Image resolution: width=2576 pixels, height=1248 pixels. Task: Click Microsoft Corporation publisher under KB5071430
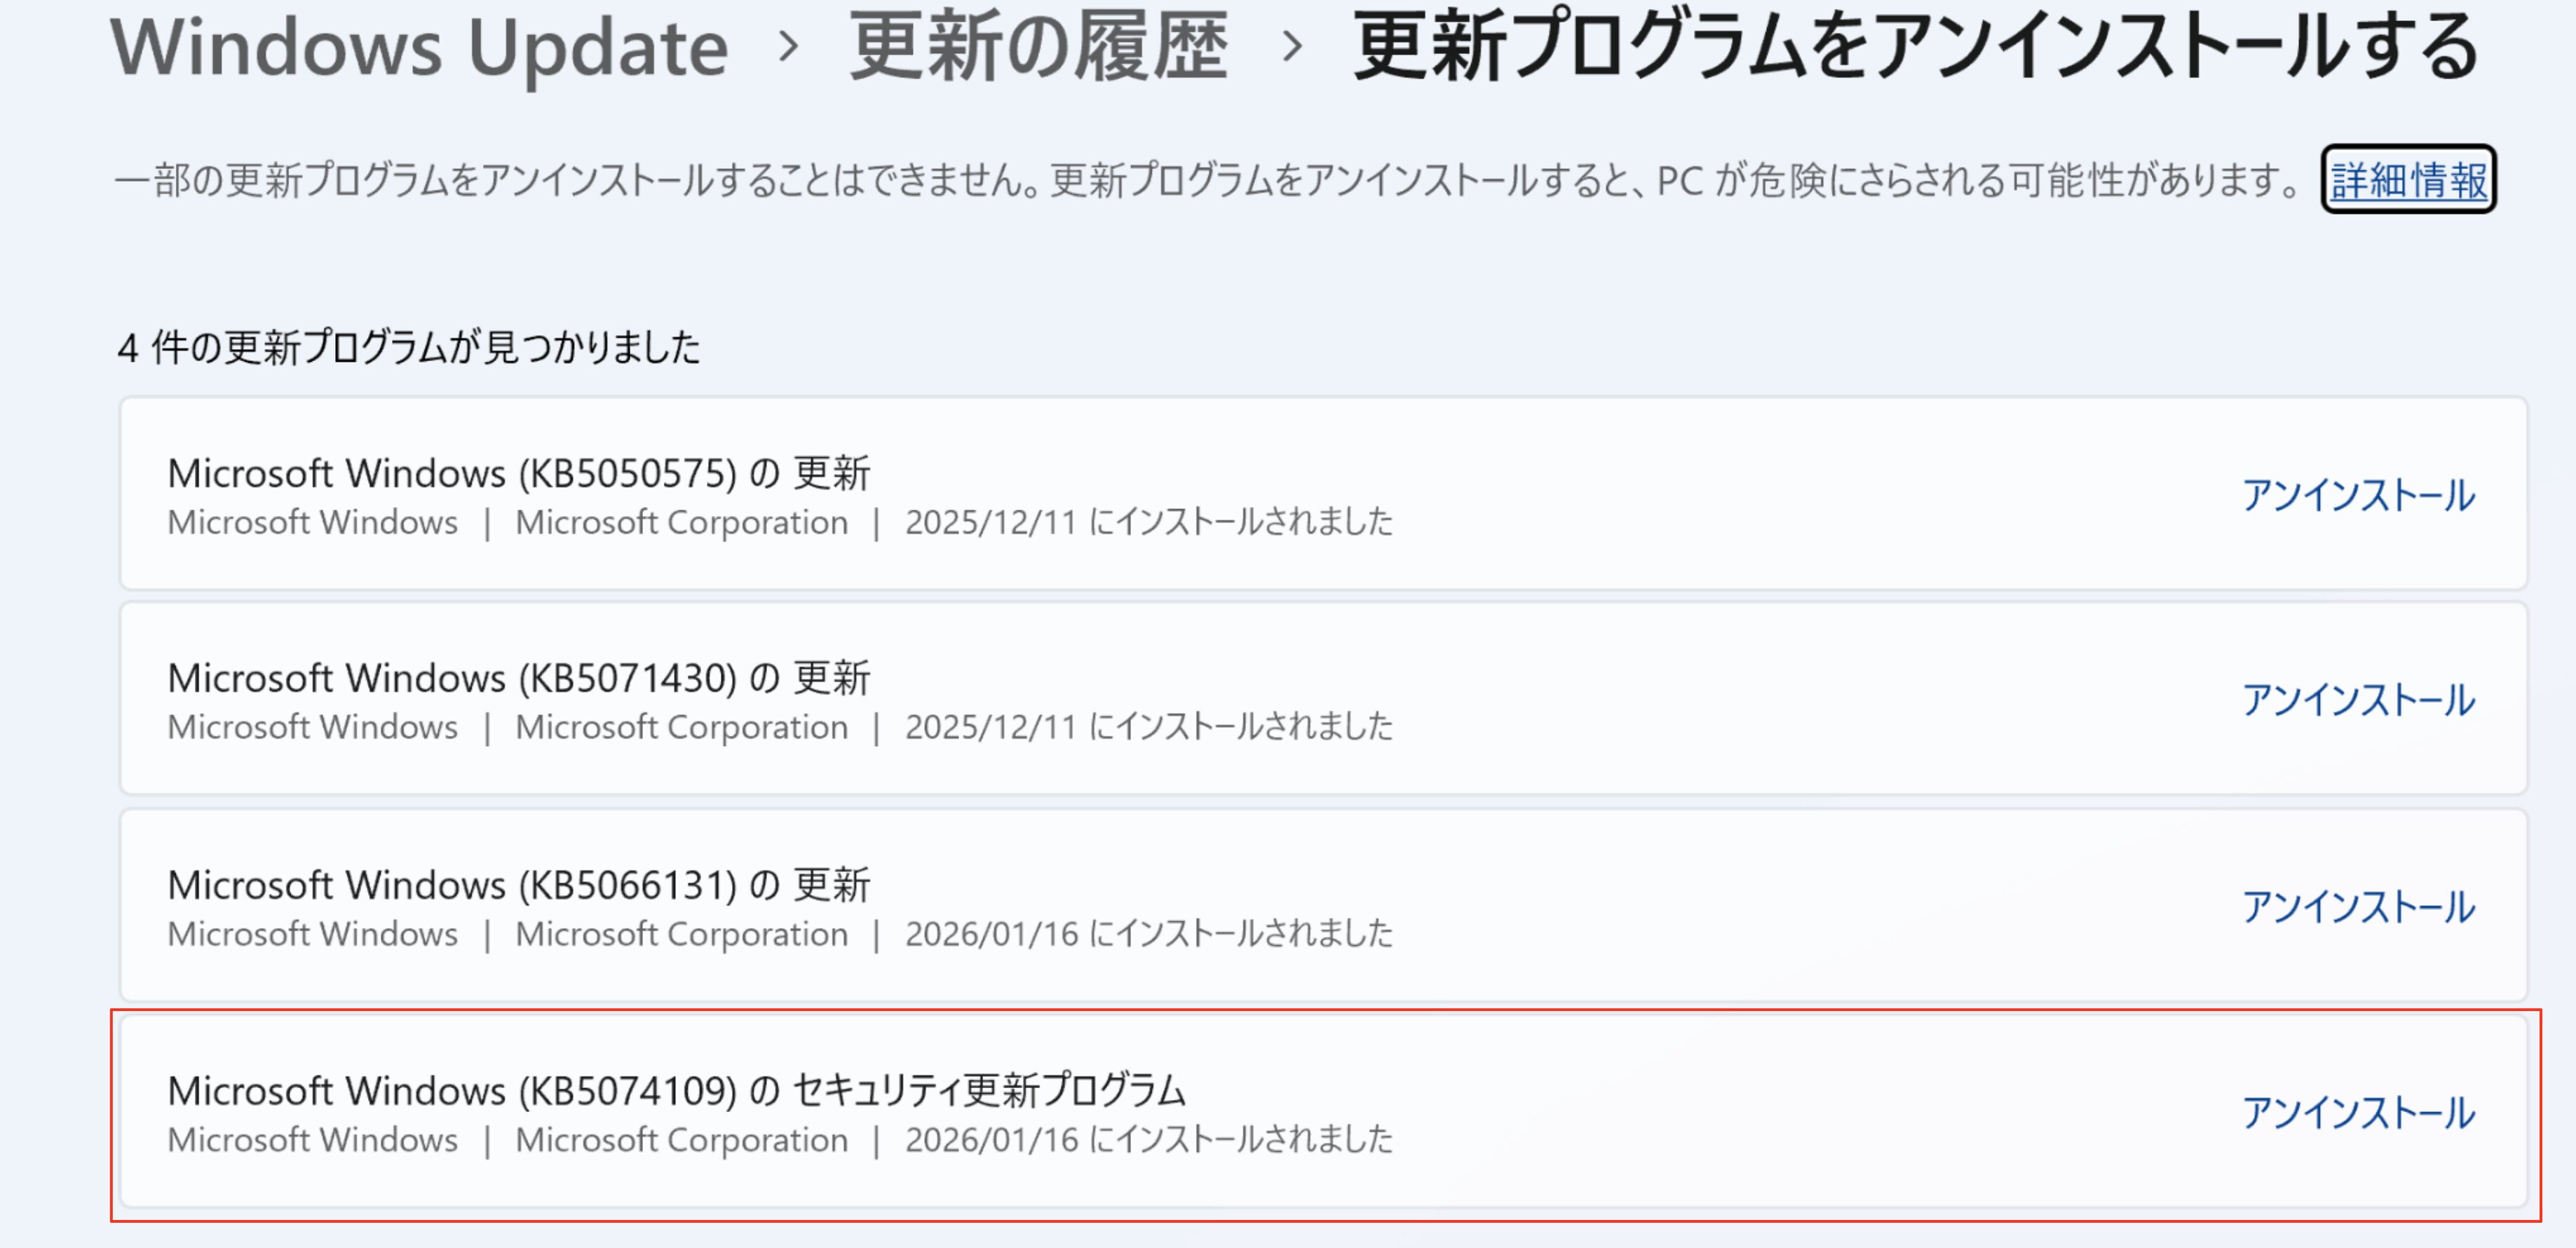[x=681, y=727]
